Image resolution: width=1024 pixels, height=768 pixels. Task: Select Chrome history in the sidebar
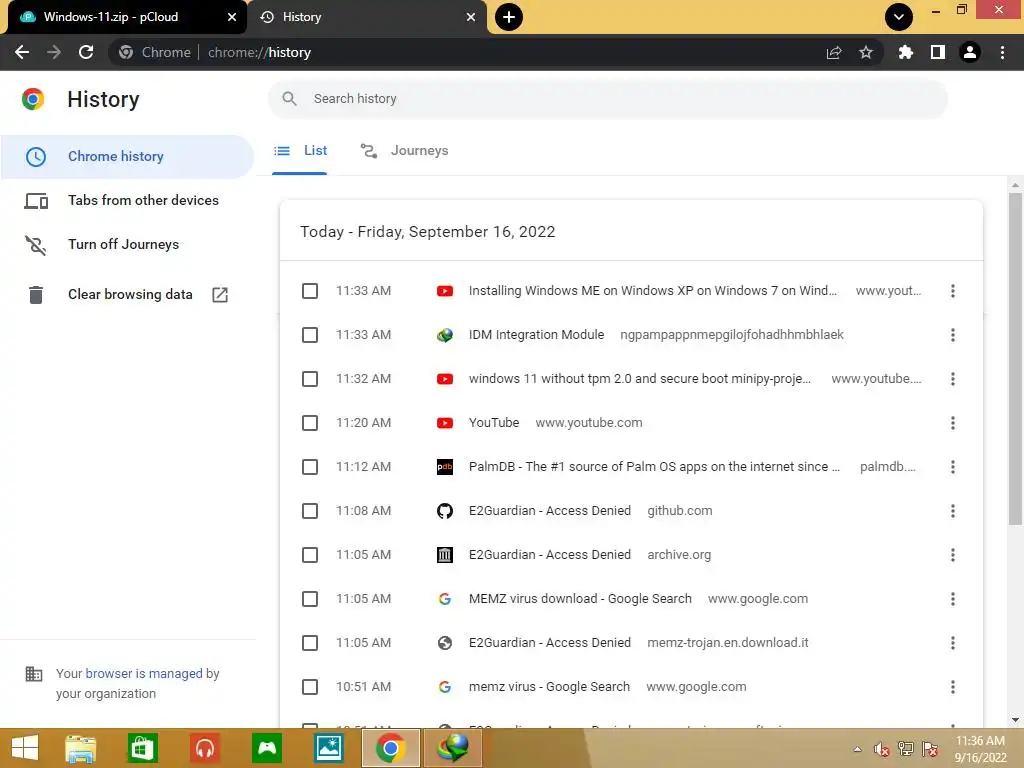(127, 157)
